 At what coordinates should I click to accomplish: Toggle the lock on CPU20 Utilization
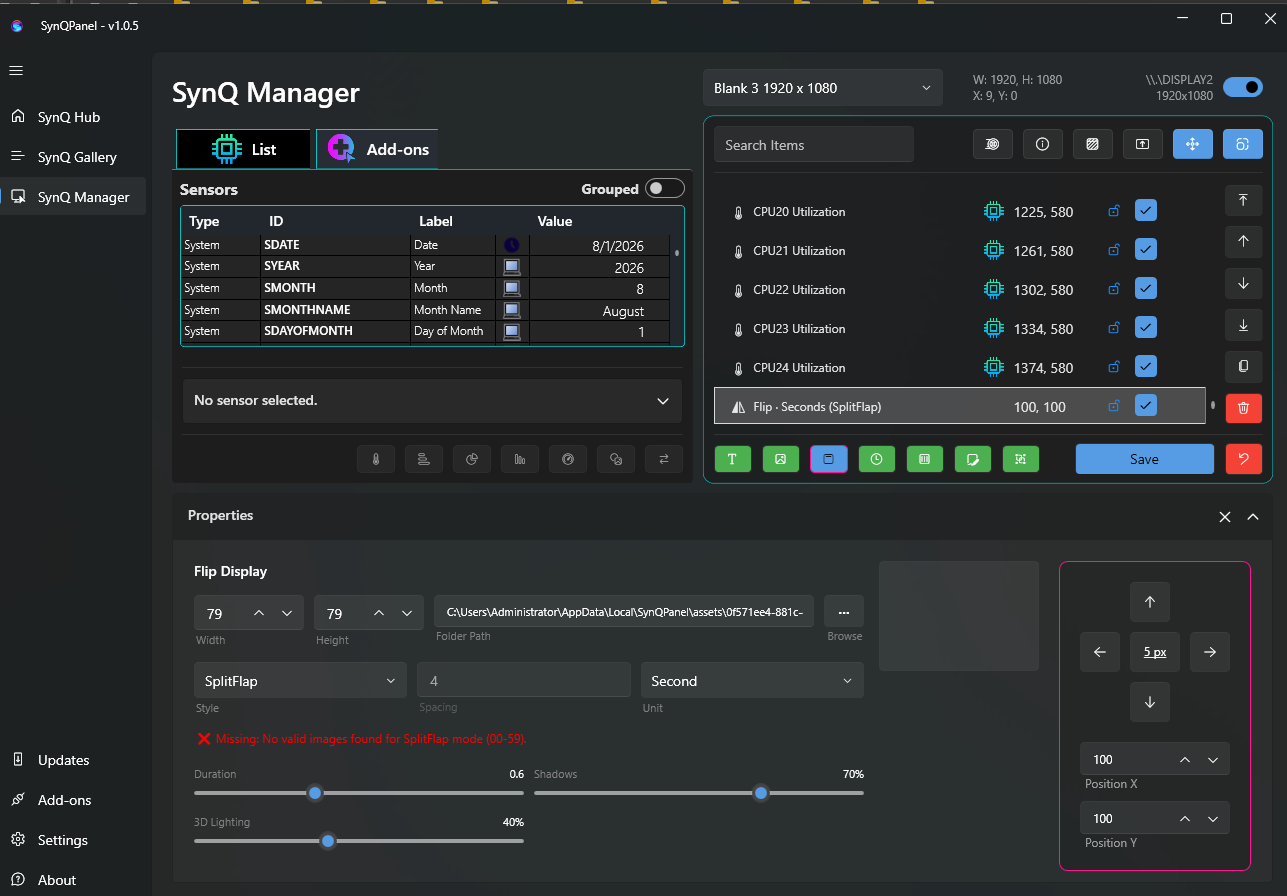pos(1113,211)
